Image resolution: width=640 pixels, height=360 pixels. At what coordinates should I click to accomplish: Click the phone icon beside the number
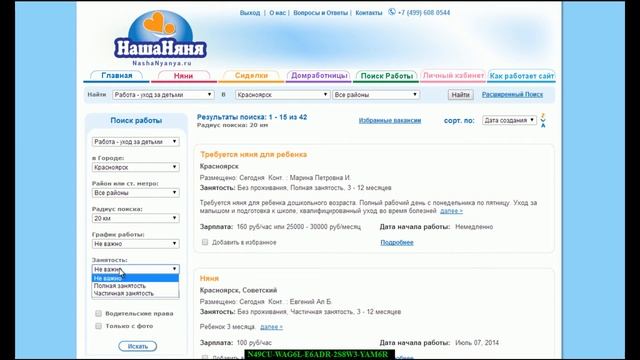point(392,12)
